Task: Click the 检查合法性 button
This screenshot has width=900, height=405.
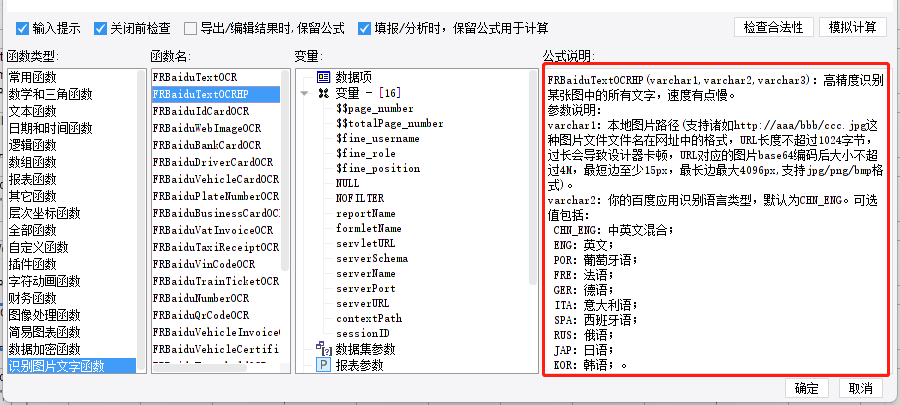Action: [773, 27]
